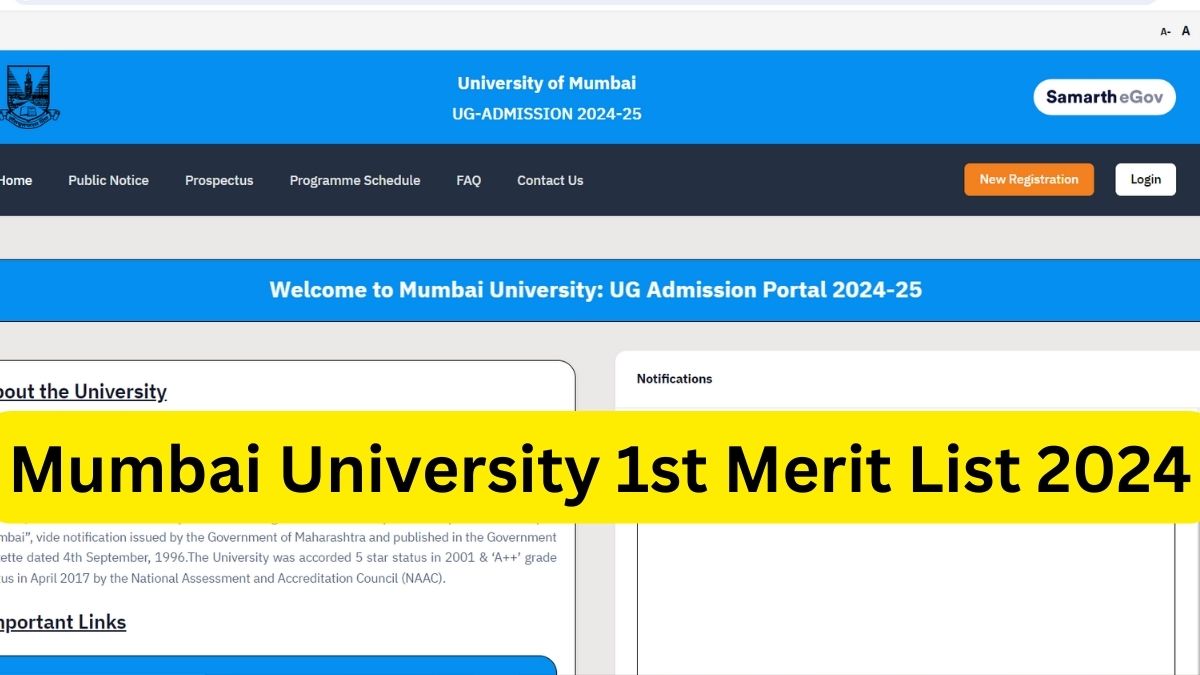Viewport: 1200px width, 675px height.
Task: Go to the Home menu item
Action: [x=15, y=180]
